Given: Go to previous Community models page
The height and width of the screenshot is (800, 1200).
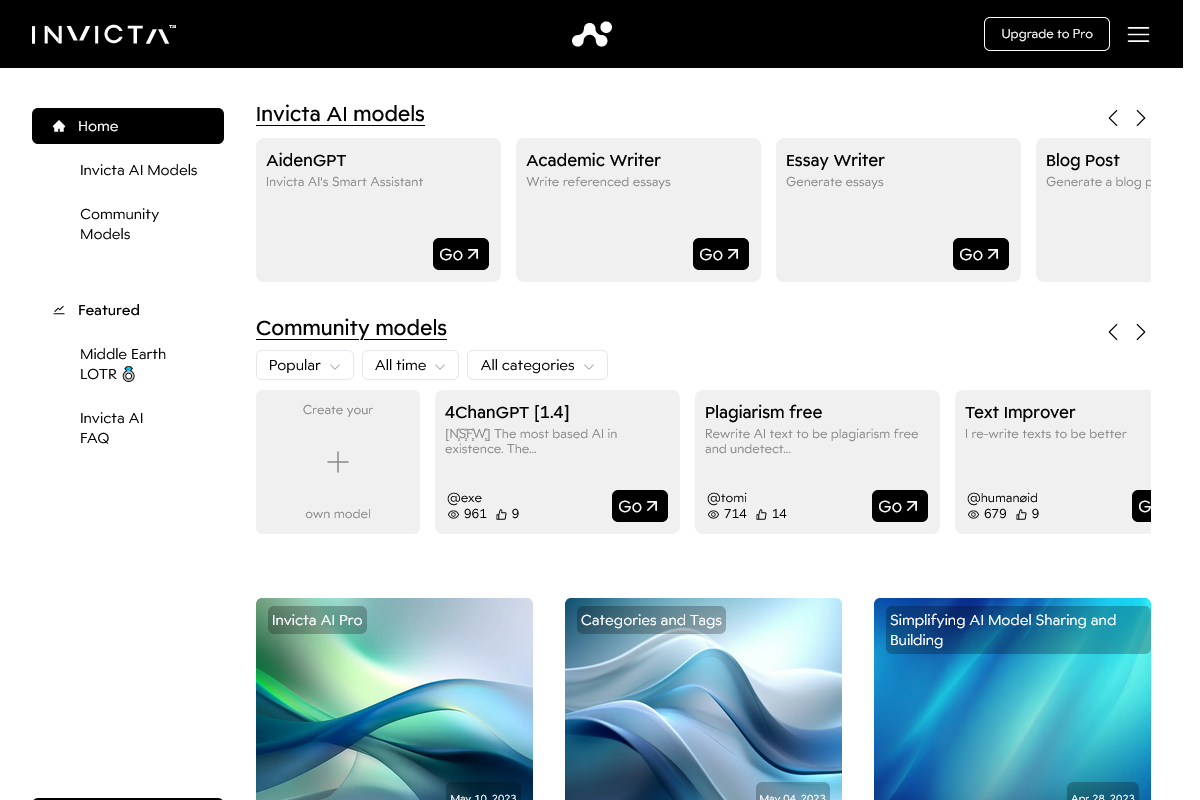Looking at the screenshot, I should coord(1113,332).
